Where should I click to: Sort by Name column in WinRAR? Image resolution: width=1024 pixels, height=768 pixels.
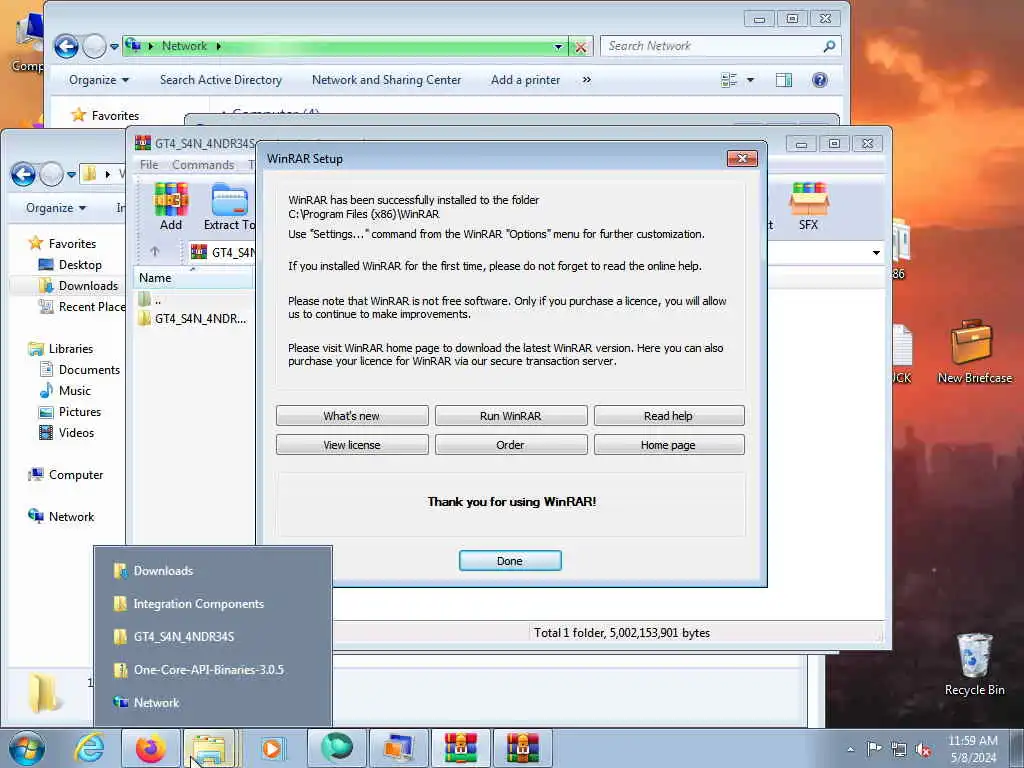[193, 278]
